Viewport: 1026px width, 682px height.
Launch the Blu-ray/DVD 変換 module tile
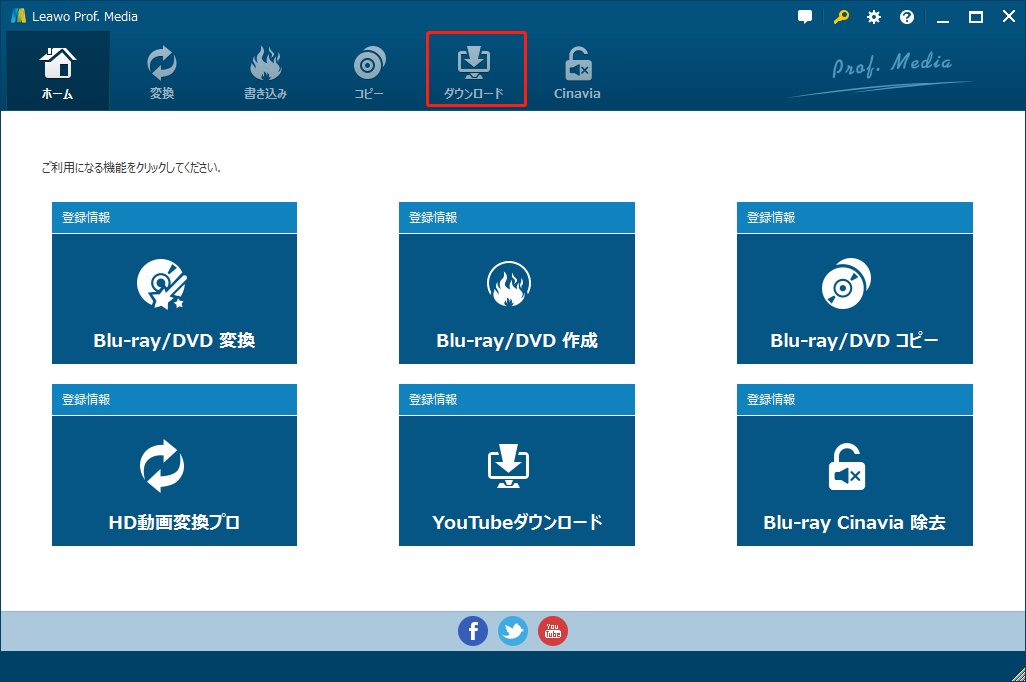click(174, 299)
